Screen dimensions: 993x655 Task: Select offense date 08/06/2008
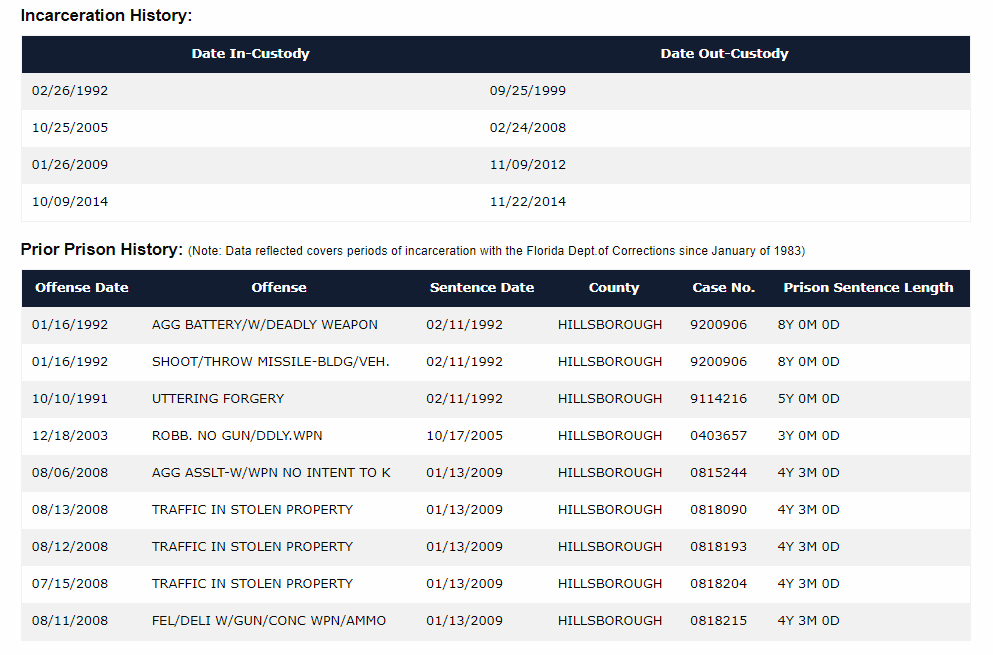(x=70, y=473)
